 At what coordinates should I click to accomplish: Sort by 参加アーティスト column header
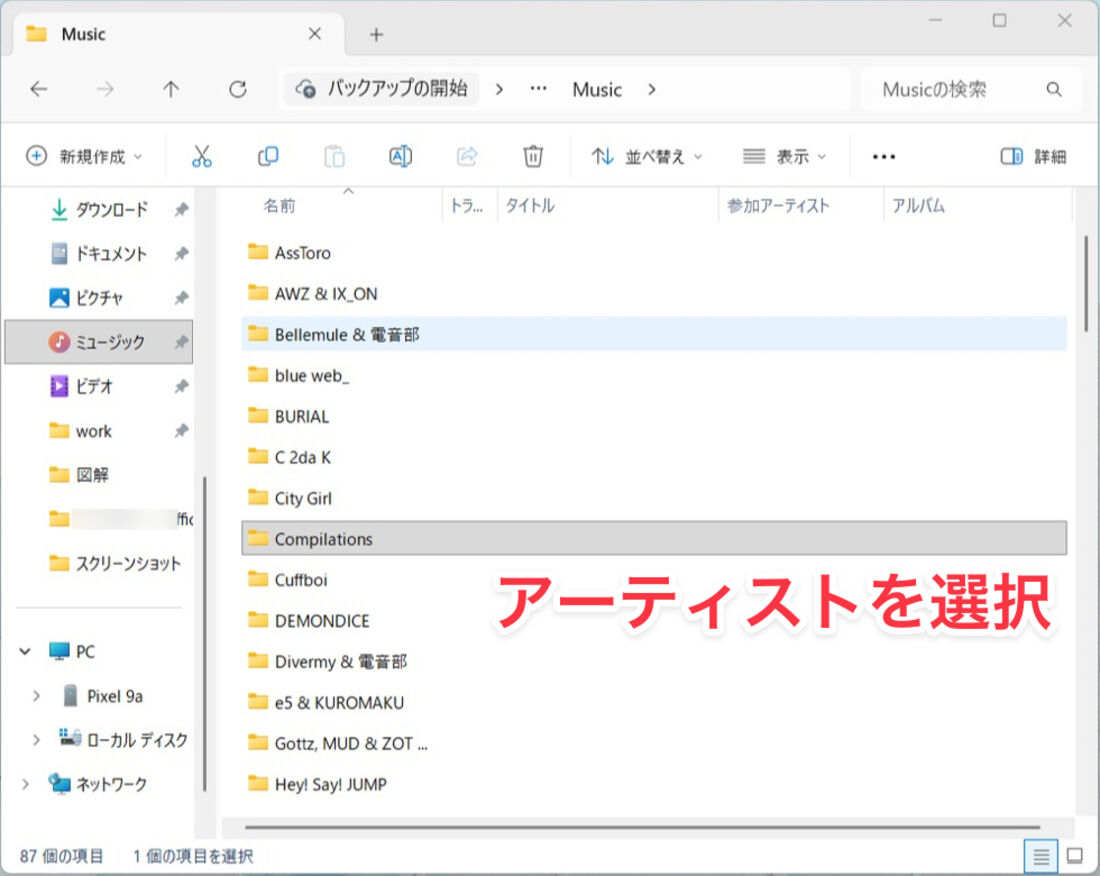779,205
